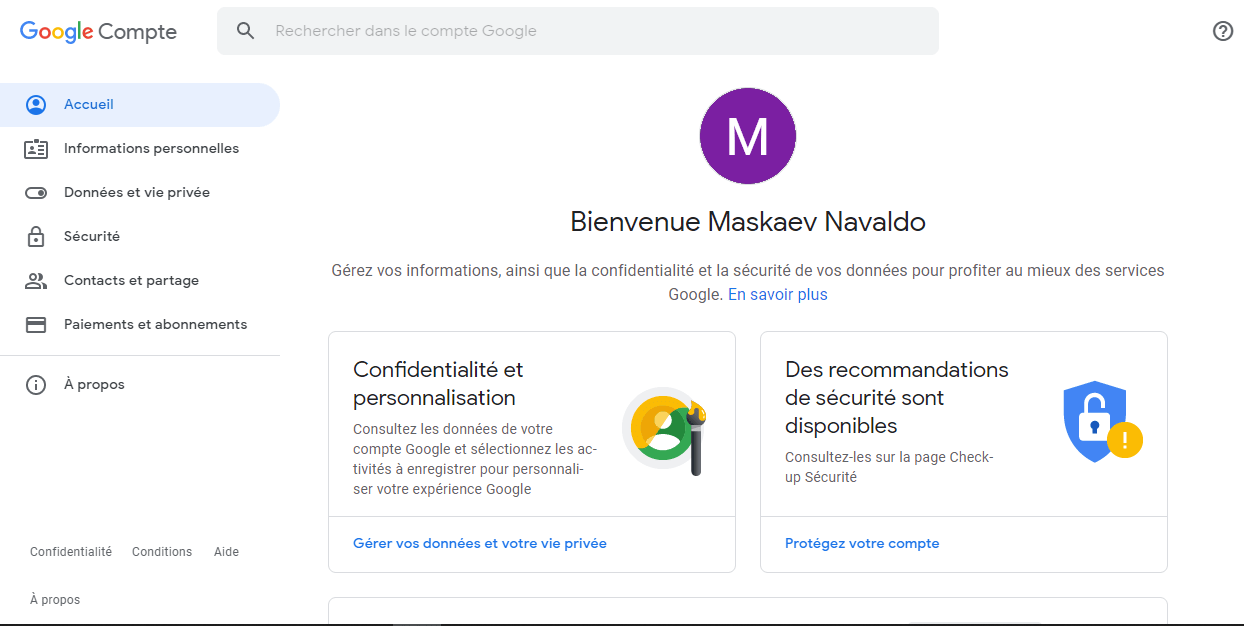Open Informations personnelles section
The width and height of the screenshot is (1244, 626).
[x=140, y=148]
